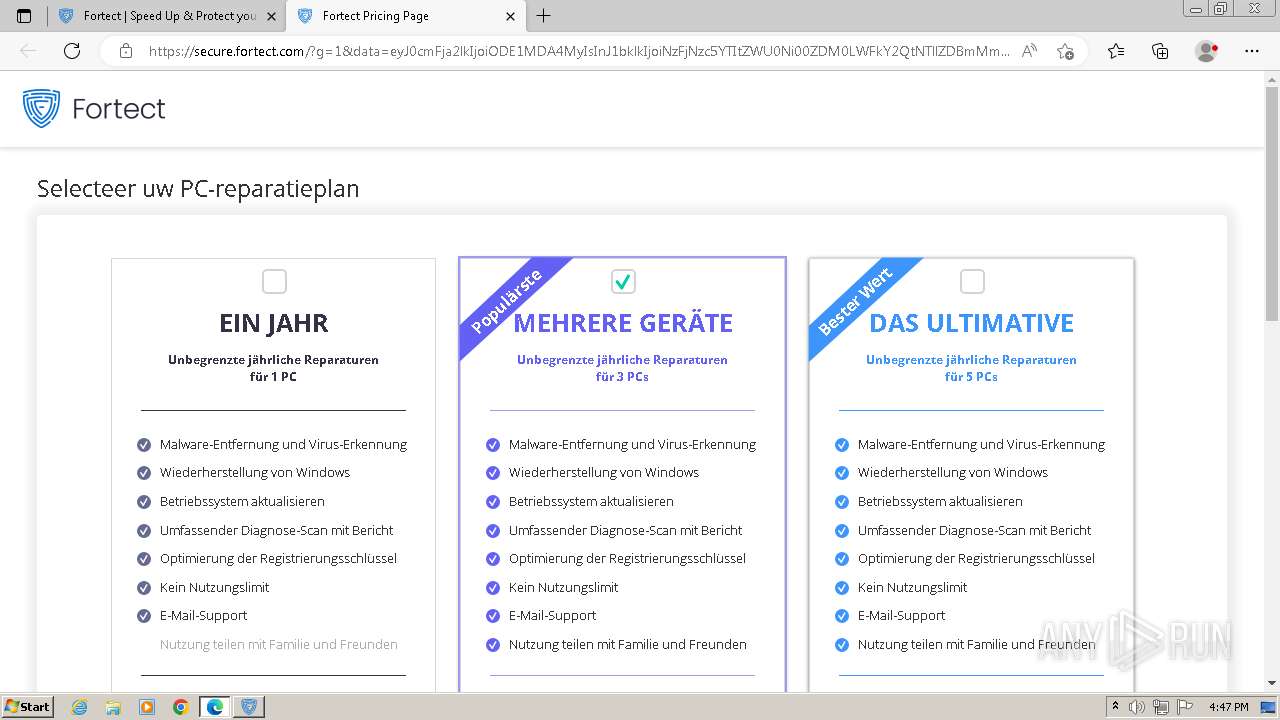This screenshot has width=1280, height=720.
Task: Click the Bester Wert ribbon badge
Action: [855, 301]
